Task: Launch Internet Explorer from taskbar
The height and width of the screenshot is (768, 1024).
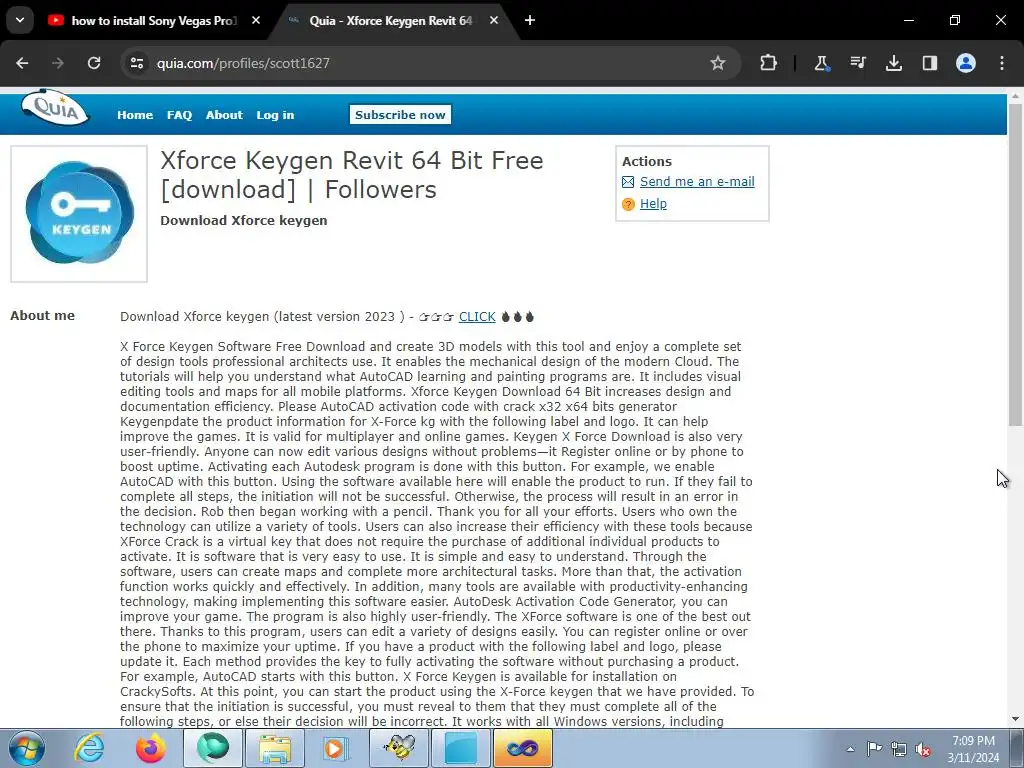Action: (89, 748)
